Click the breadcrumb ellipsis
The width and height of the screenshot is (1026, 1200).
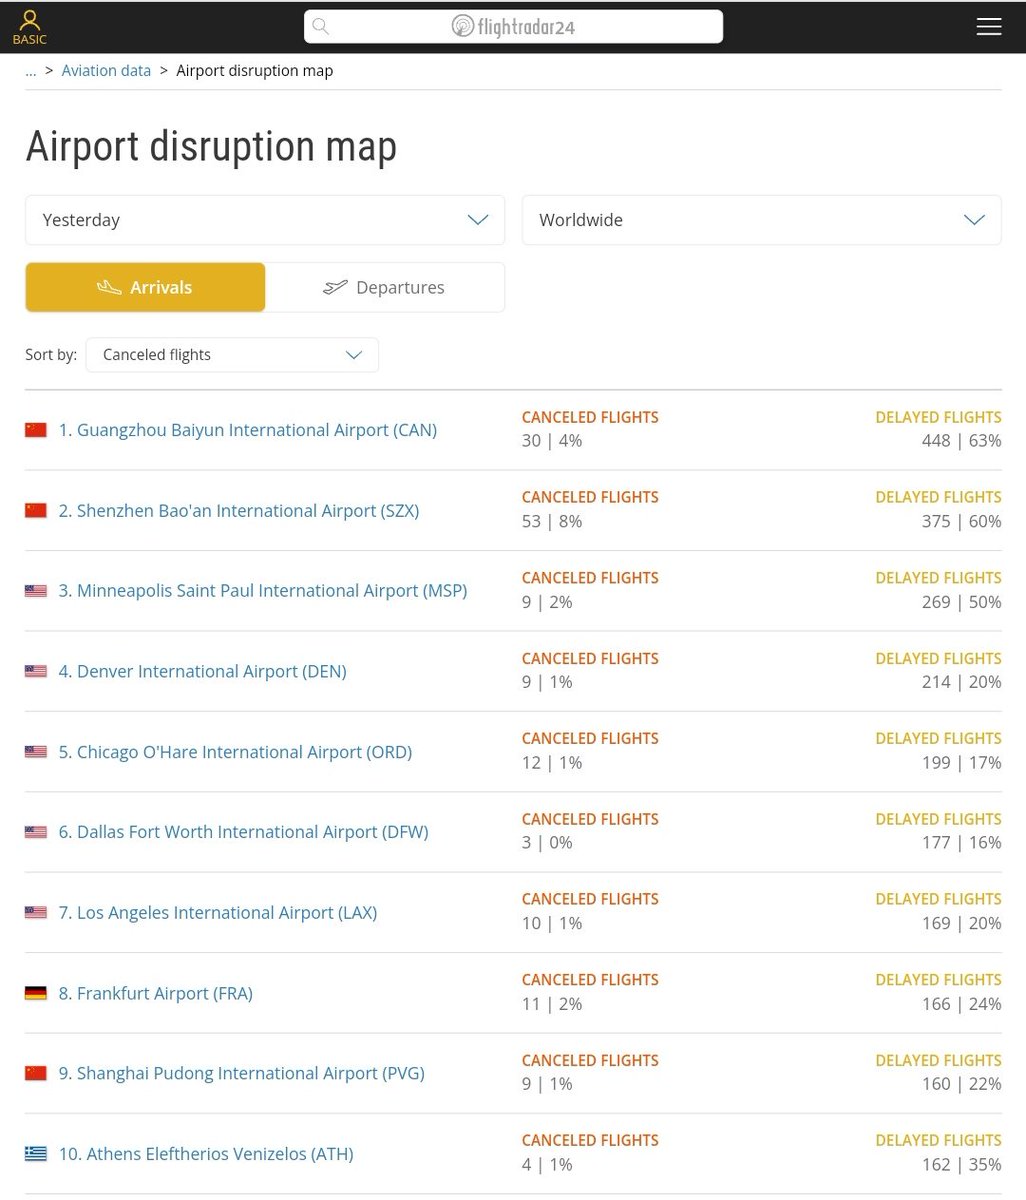(x=31, y=71)
